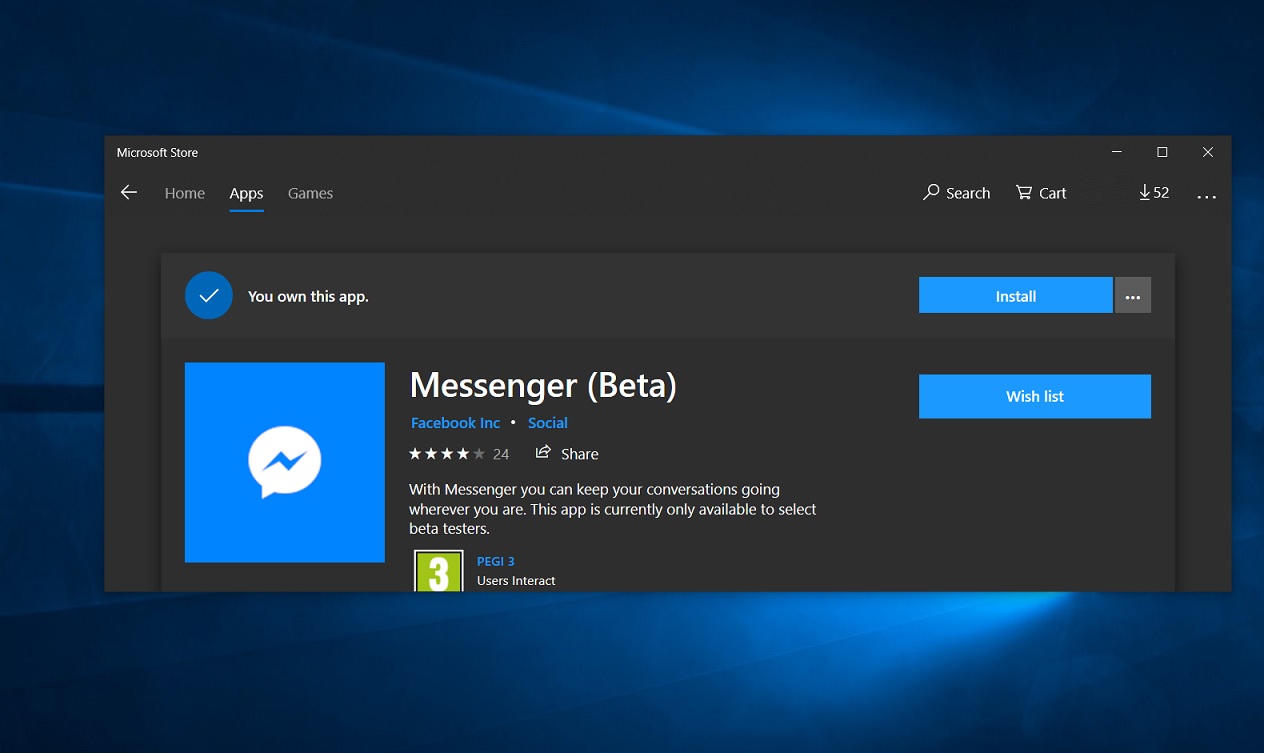Open Search in the Store
This screenshot has width=1264, height=753.
click(956, 193)
